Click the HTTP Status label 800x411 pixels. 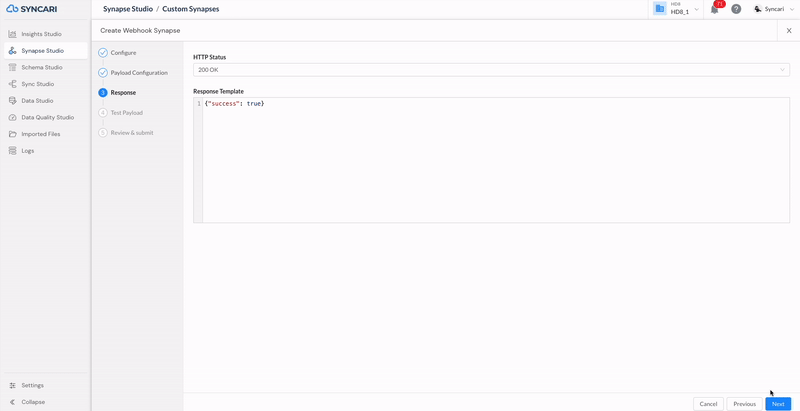point(210,57)
